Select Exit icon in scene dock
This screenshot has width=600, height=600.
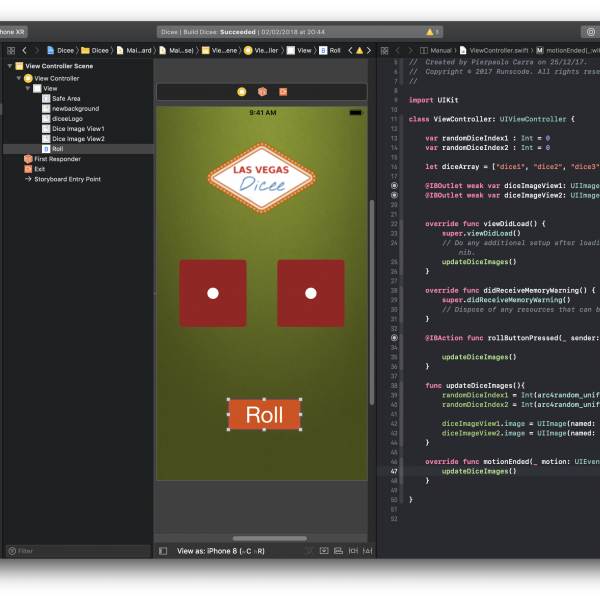point(283,92)
